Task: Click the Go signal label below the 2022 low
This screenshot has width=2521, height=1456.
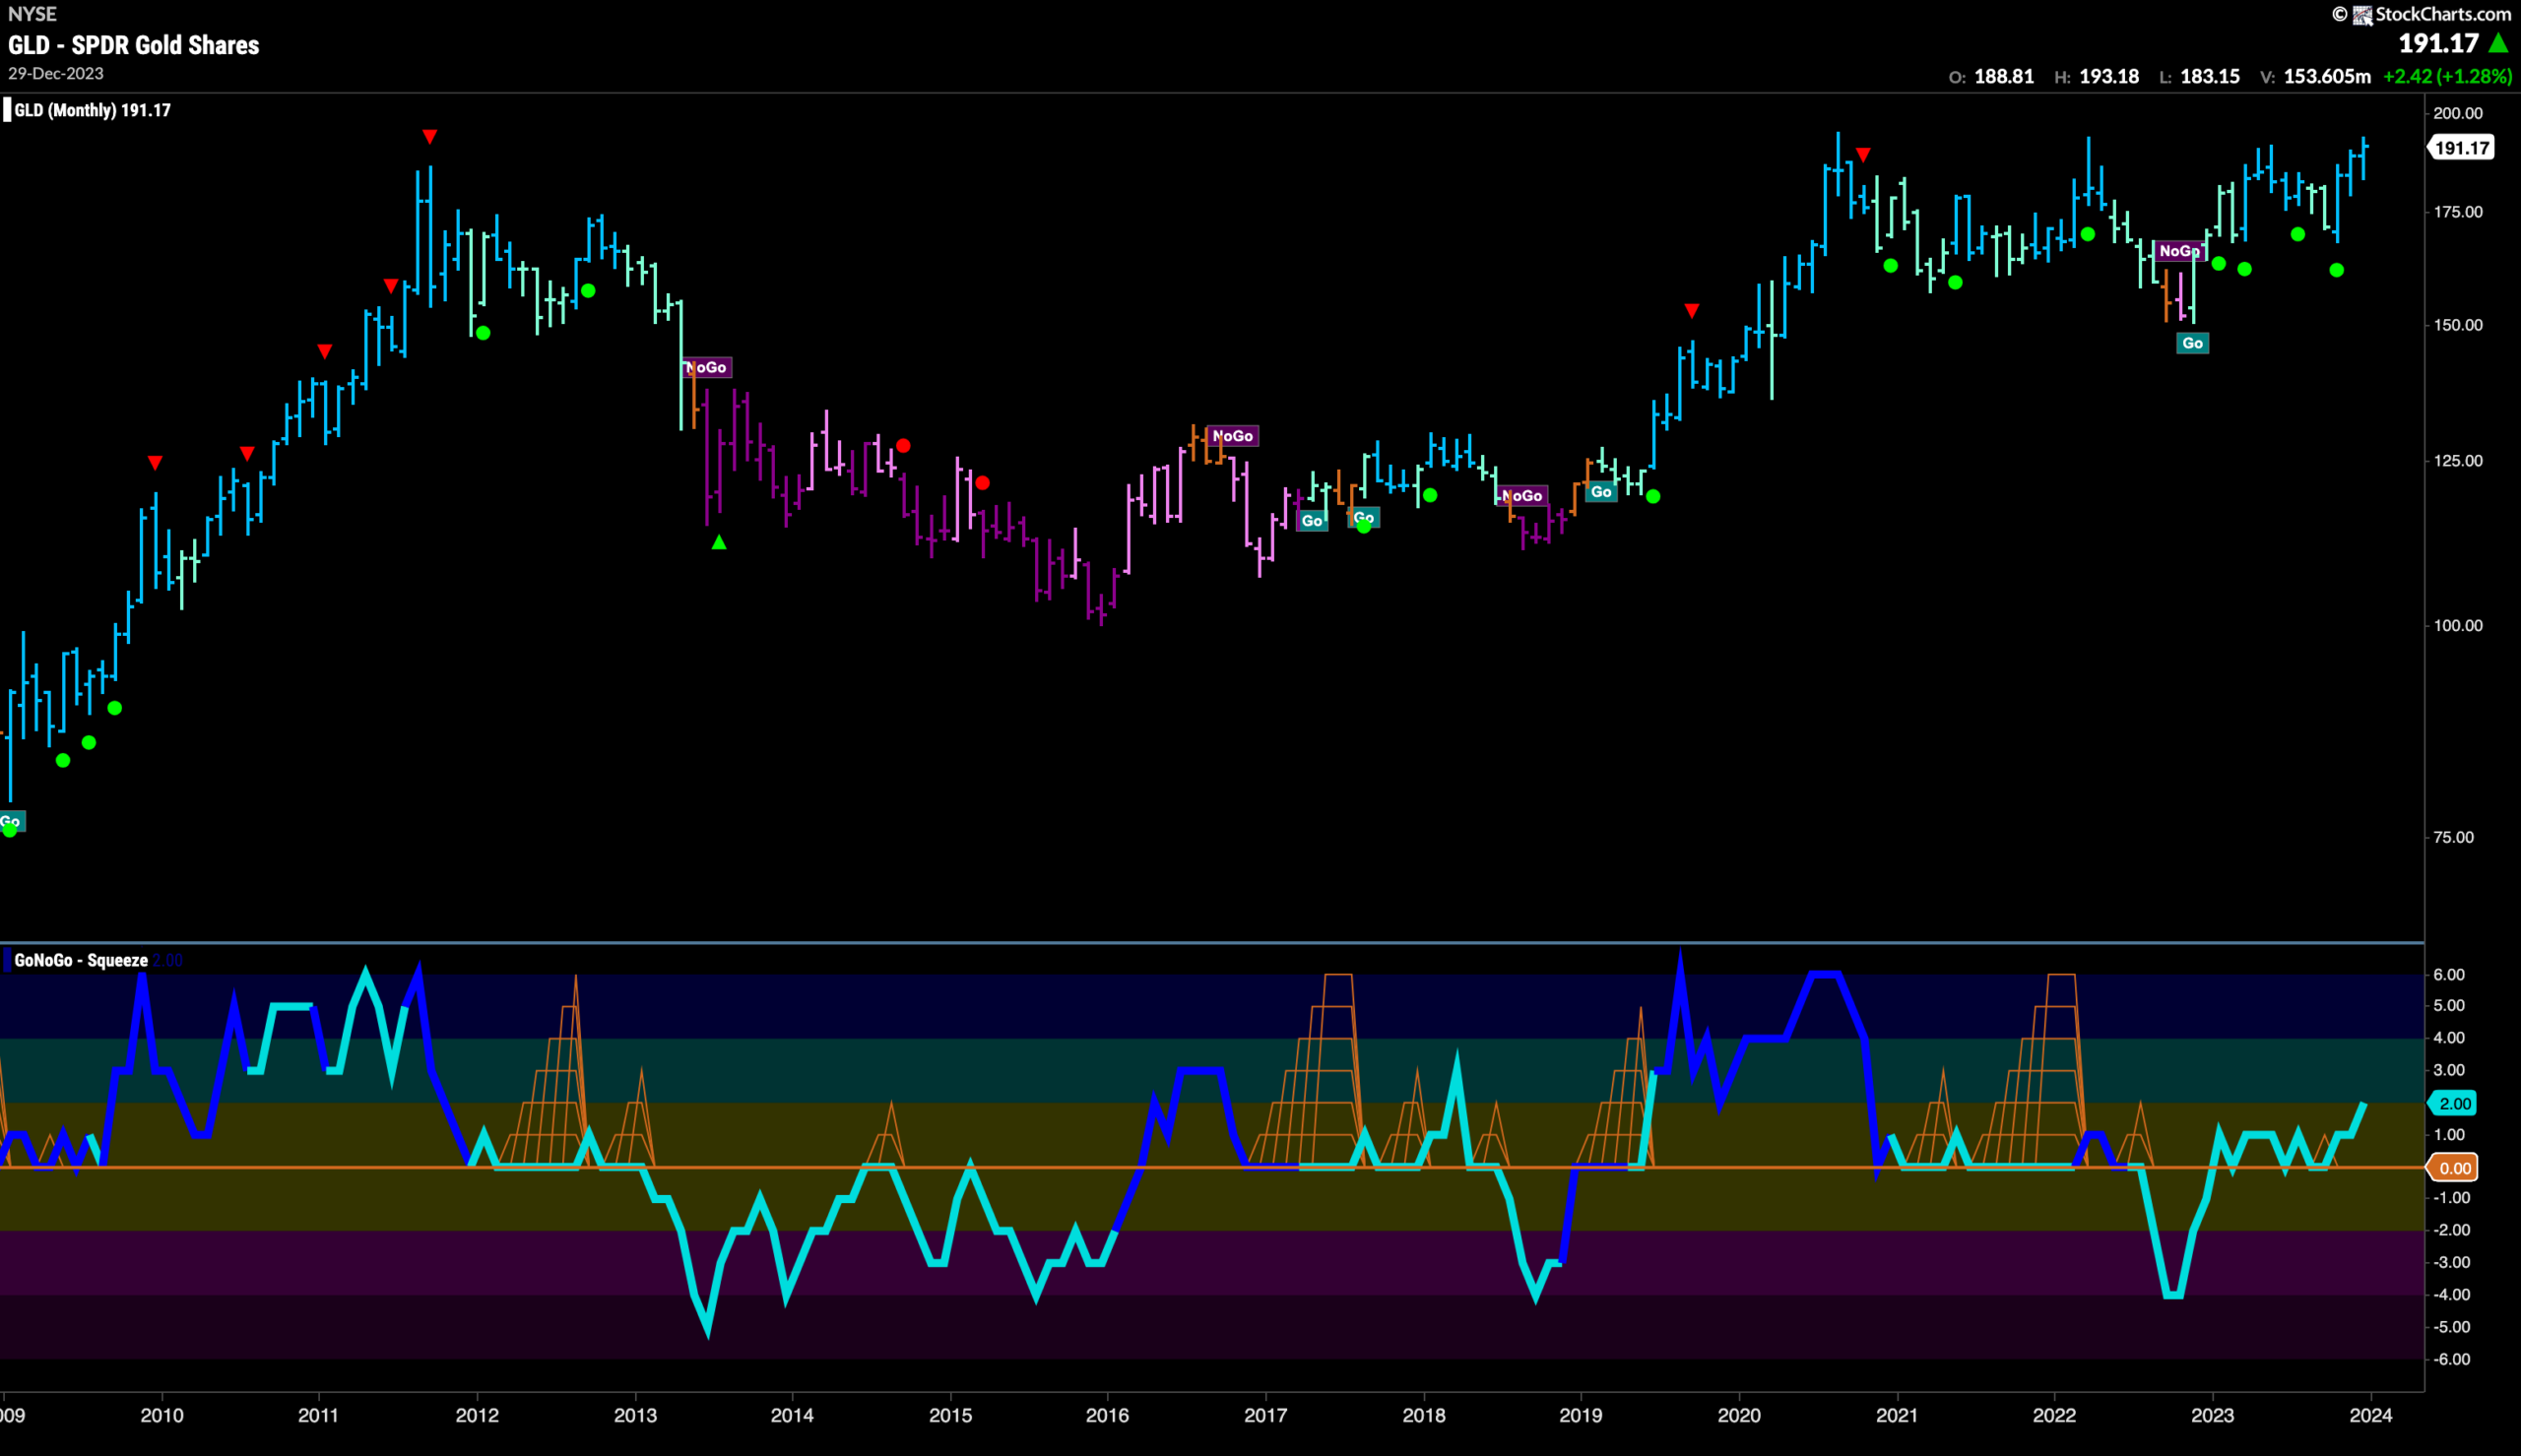Action: pyautogui.click(x=2193, y=343)
